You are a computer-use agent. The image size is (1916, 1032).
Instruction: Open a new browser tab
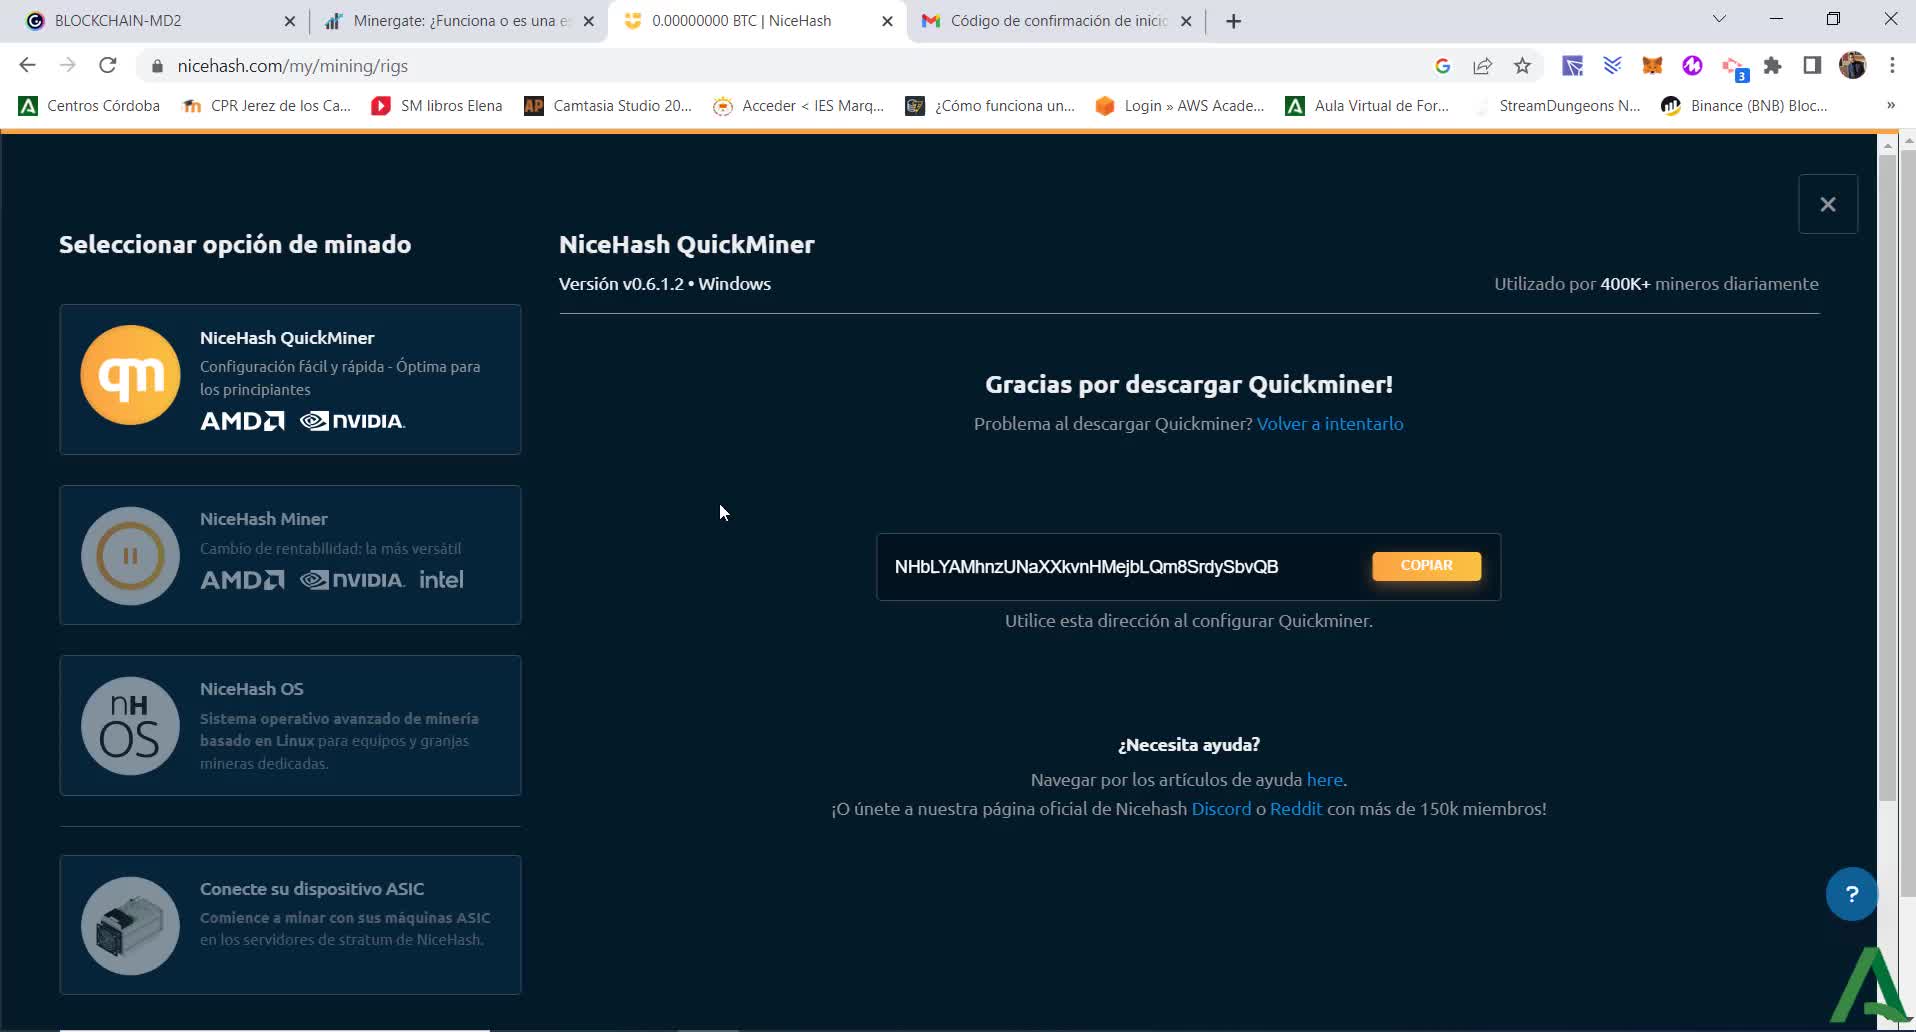[1234, 21]
